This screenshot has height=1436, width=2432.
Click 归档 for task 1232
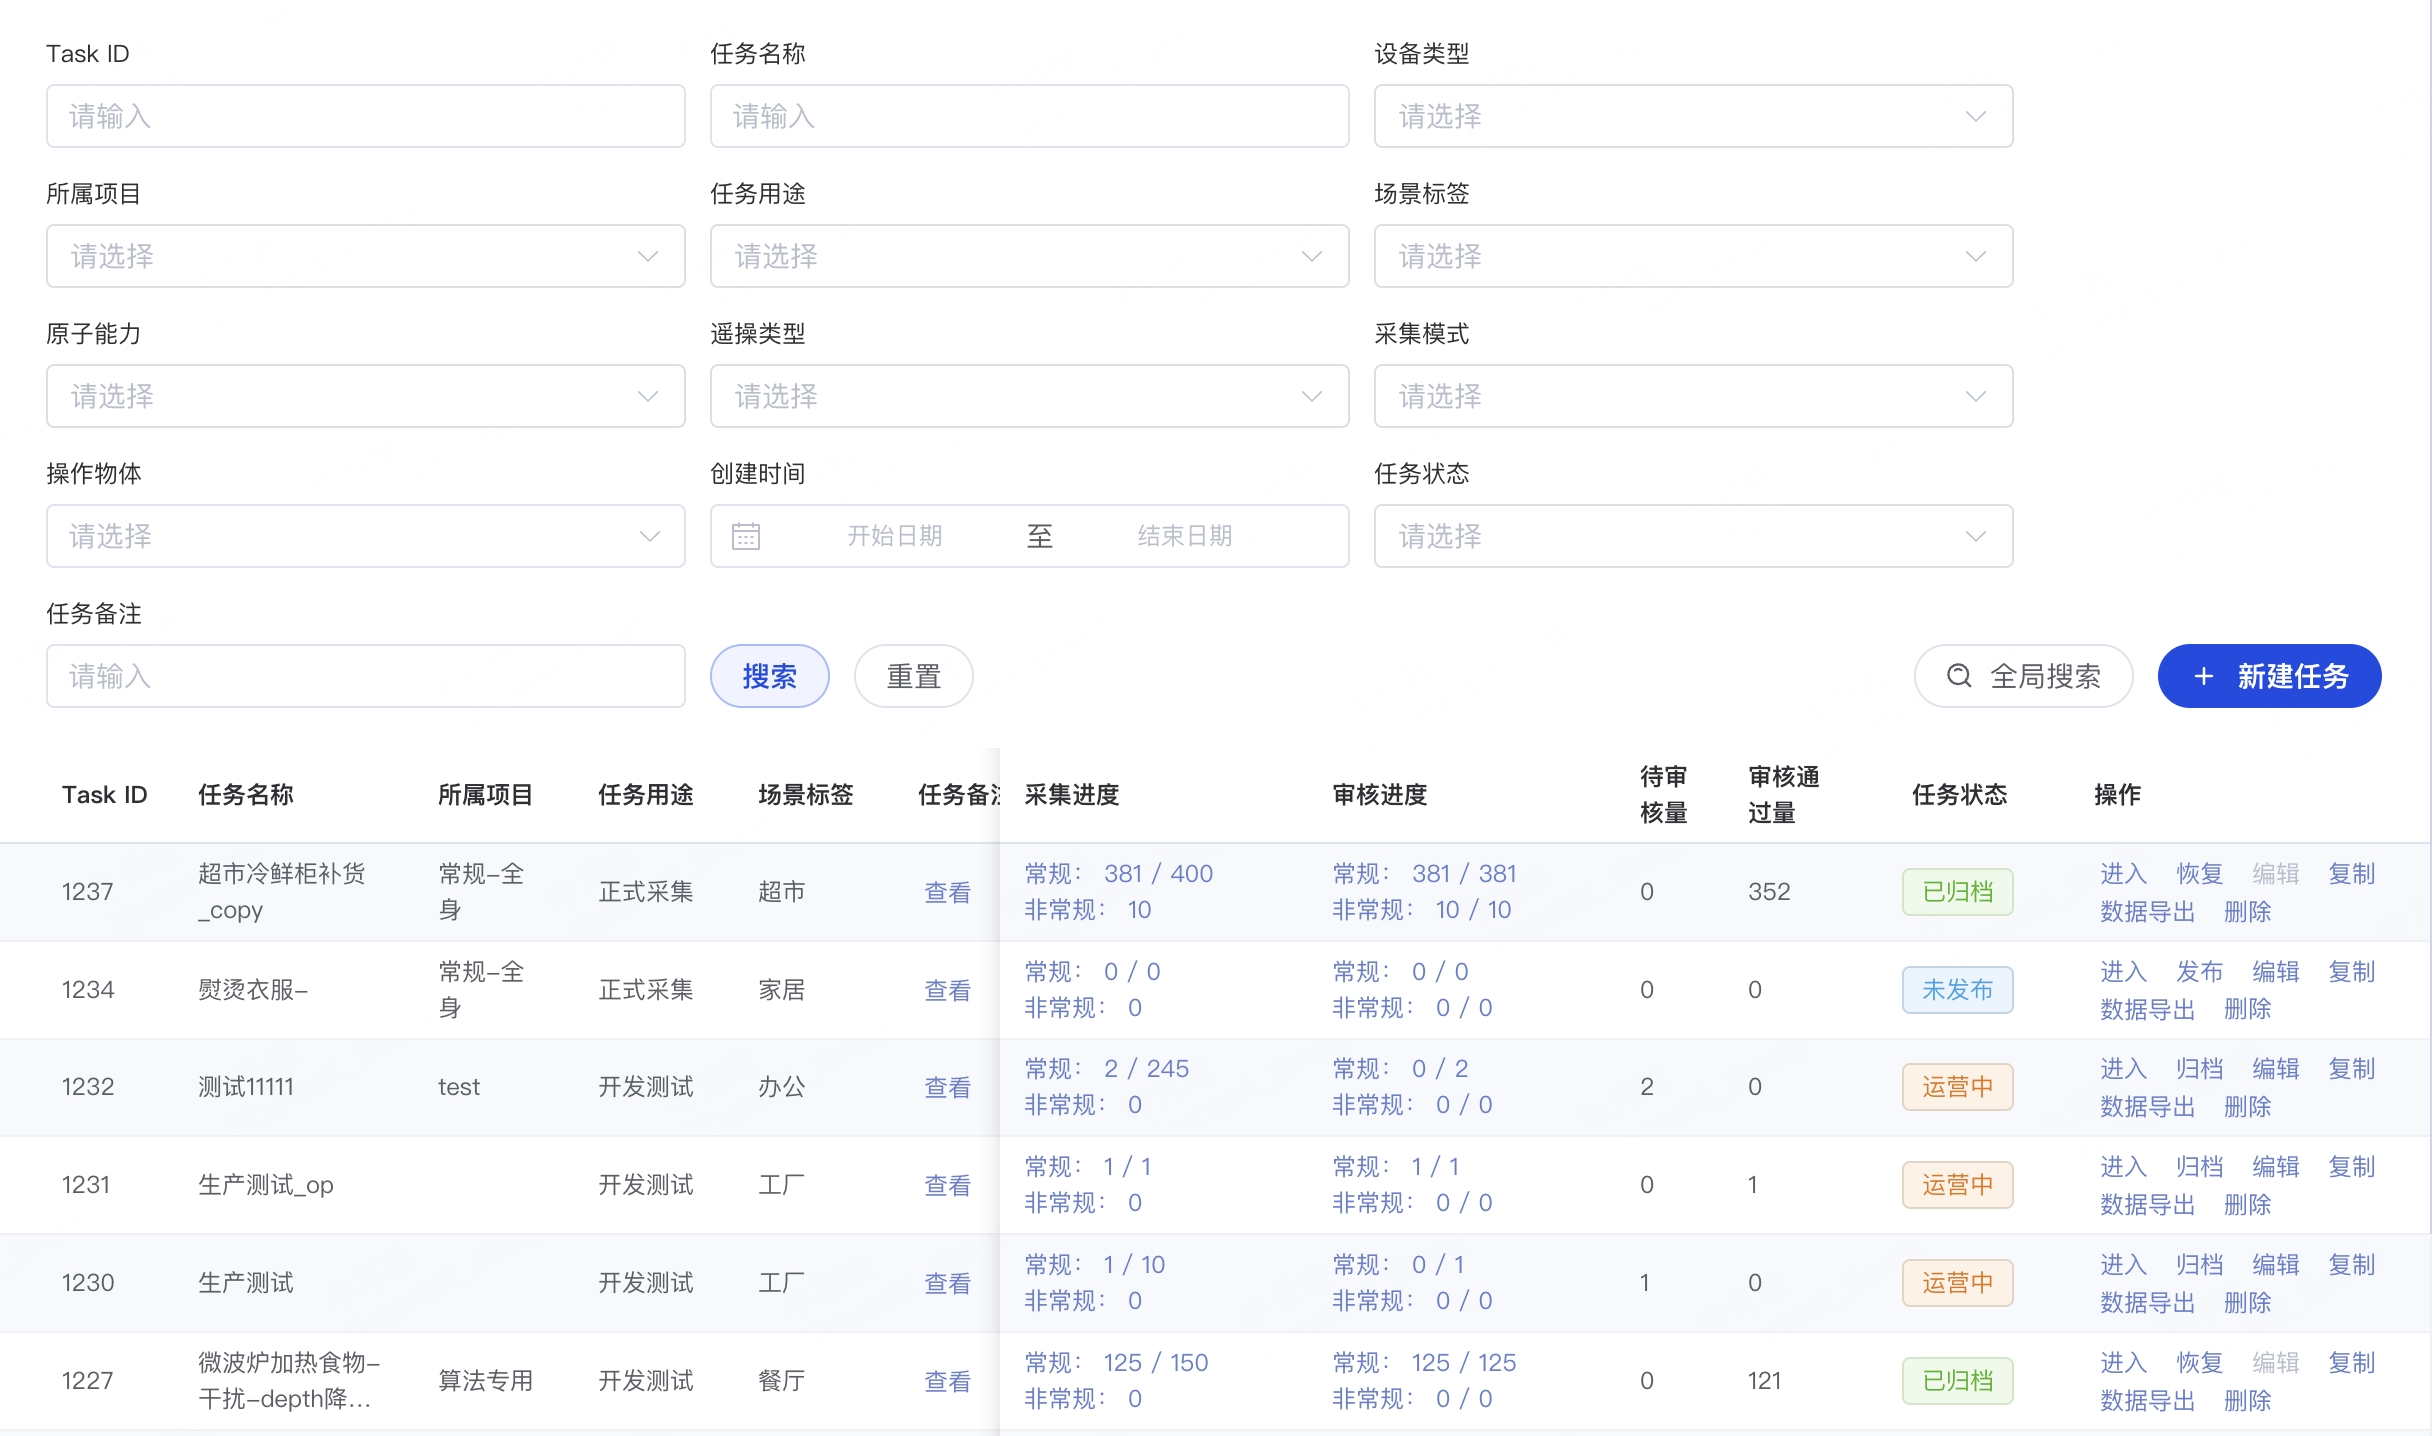coord(2199,1068)
